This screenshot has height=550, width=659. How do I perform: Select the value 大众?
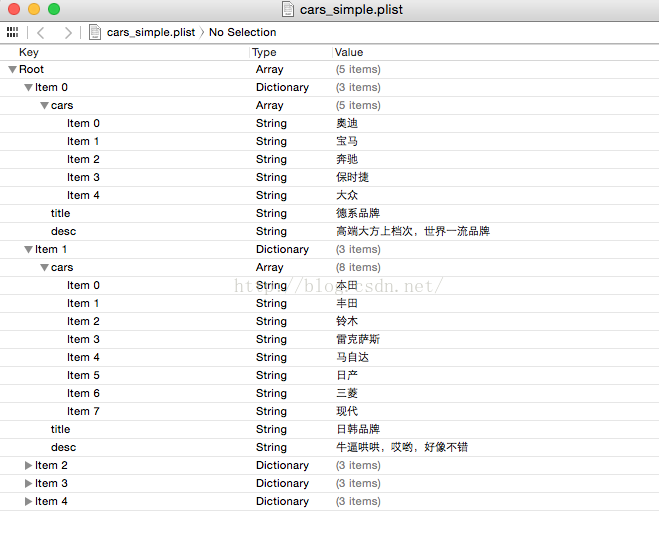[x=347, y=196]
